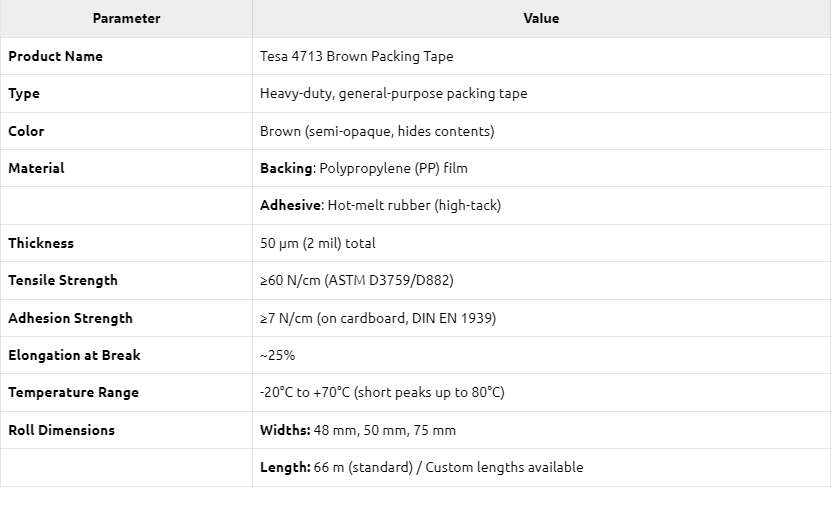Click the ≥60 N/cm tensile value

tap(357, 281)
